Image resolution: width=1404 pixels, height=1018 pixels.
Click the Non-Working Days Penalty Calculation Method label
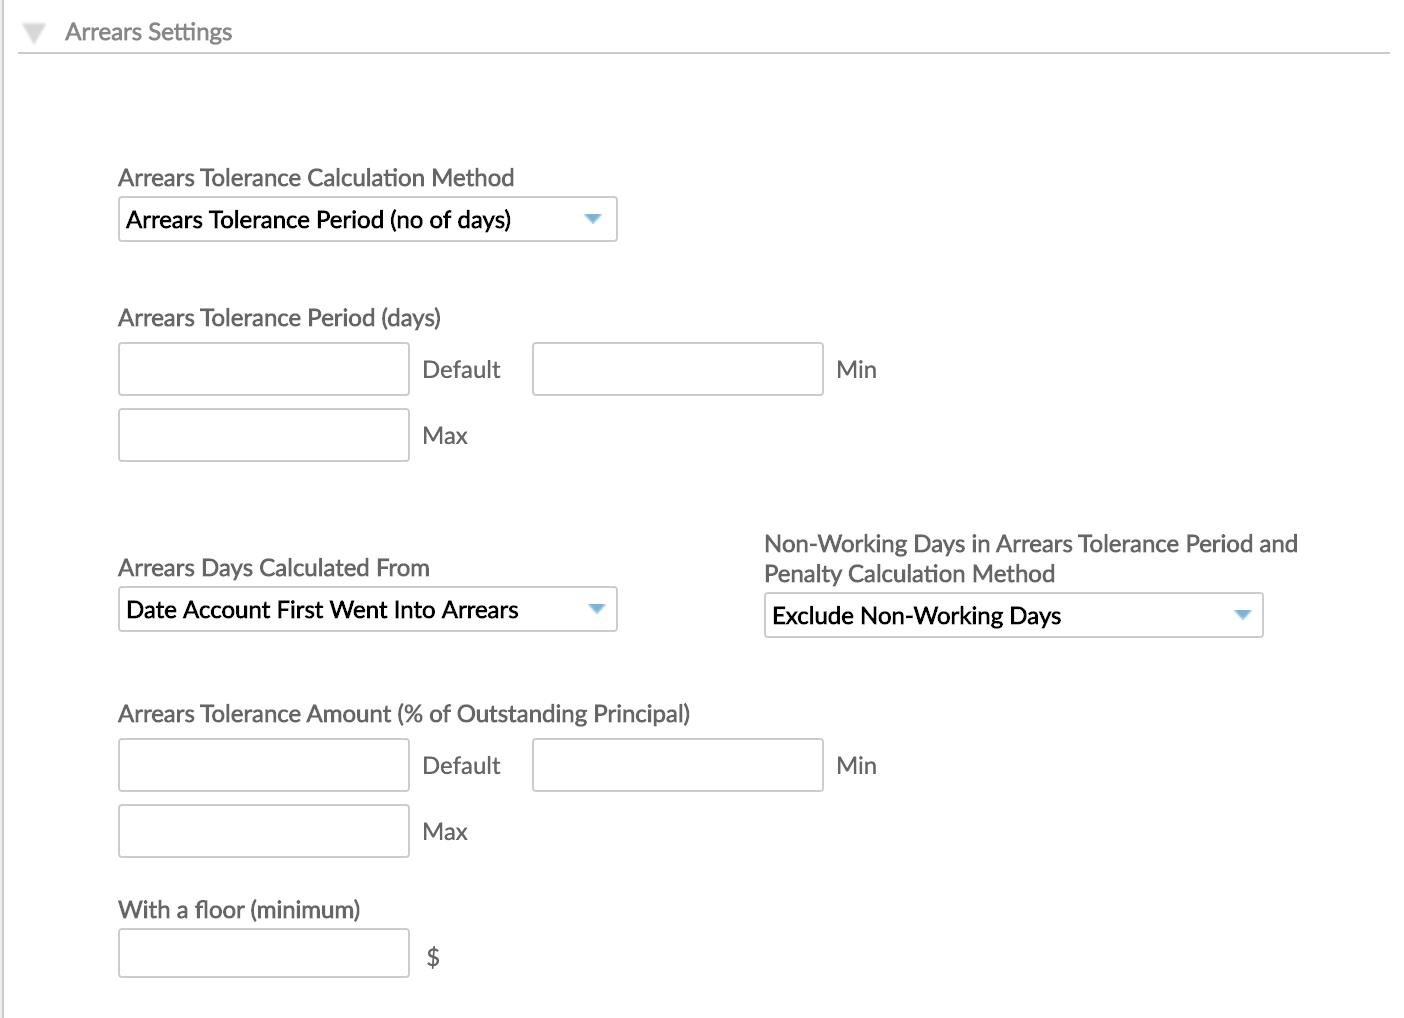(x=1030, y=559)
